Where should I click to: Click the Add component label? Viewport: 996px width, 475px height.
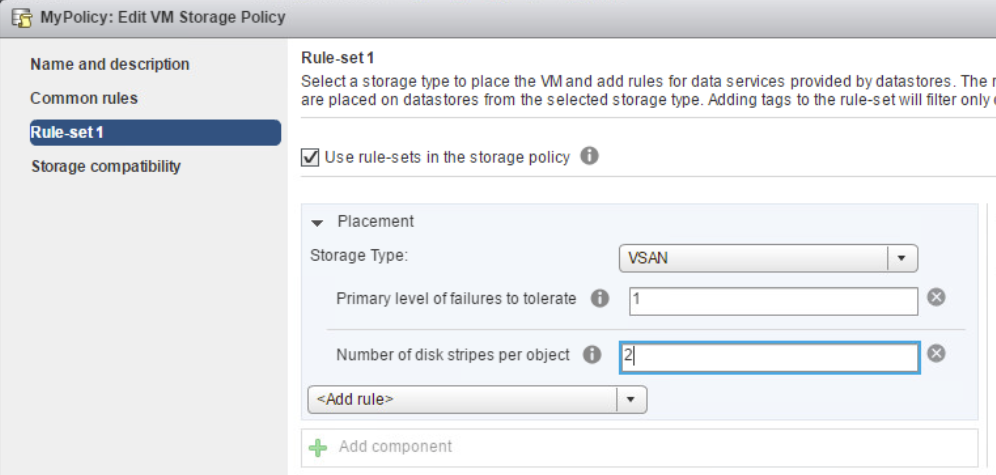tap(395, 446)
